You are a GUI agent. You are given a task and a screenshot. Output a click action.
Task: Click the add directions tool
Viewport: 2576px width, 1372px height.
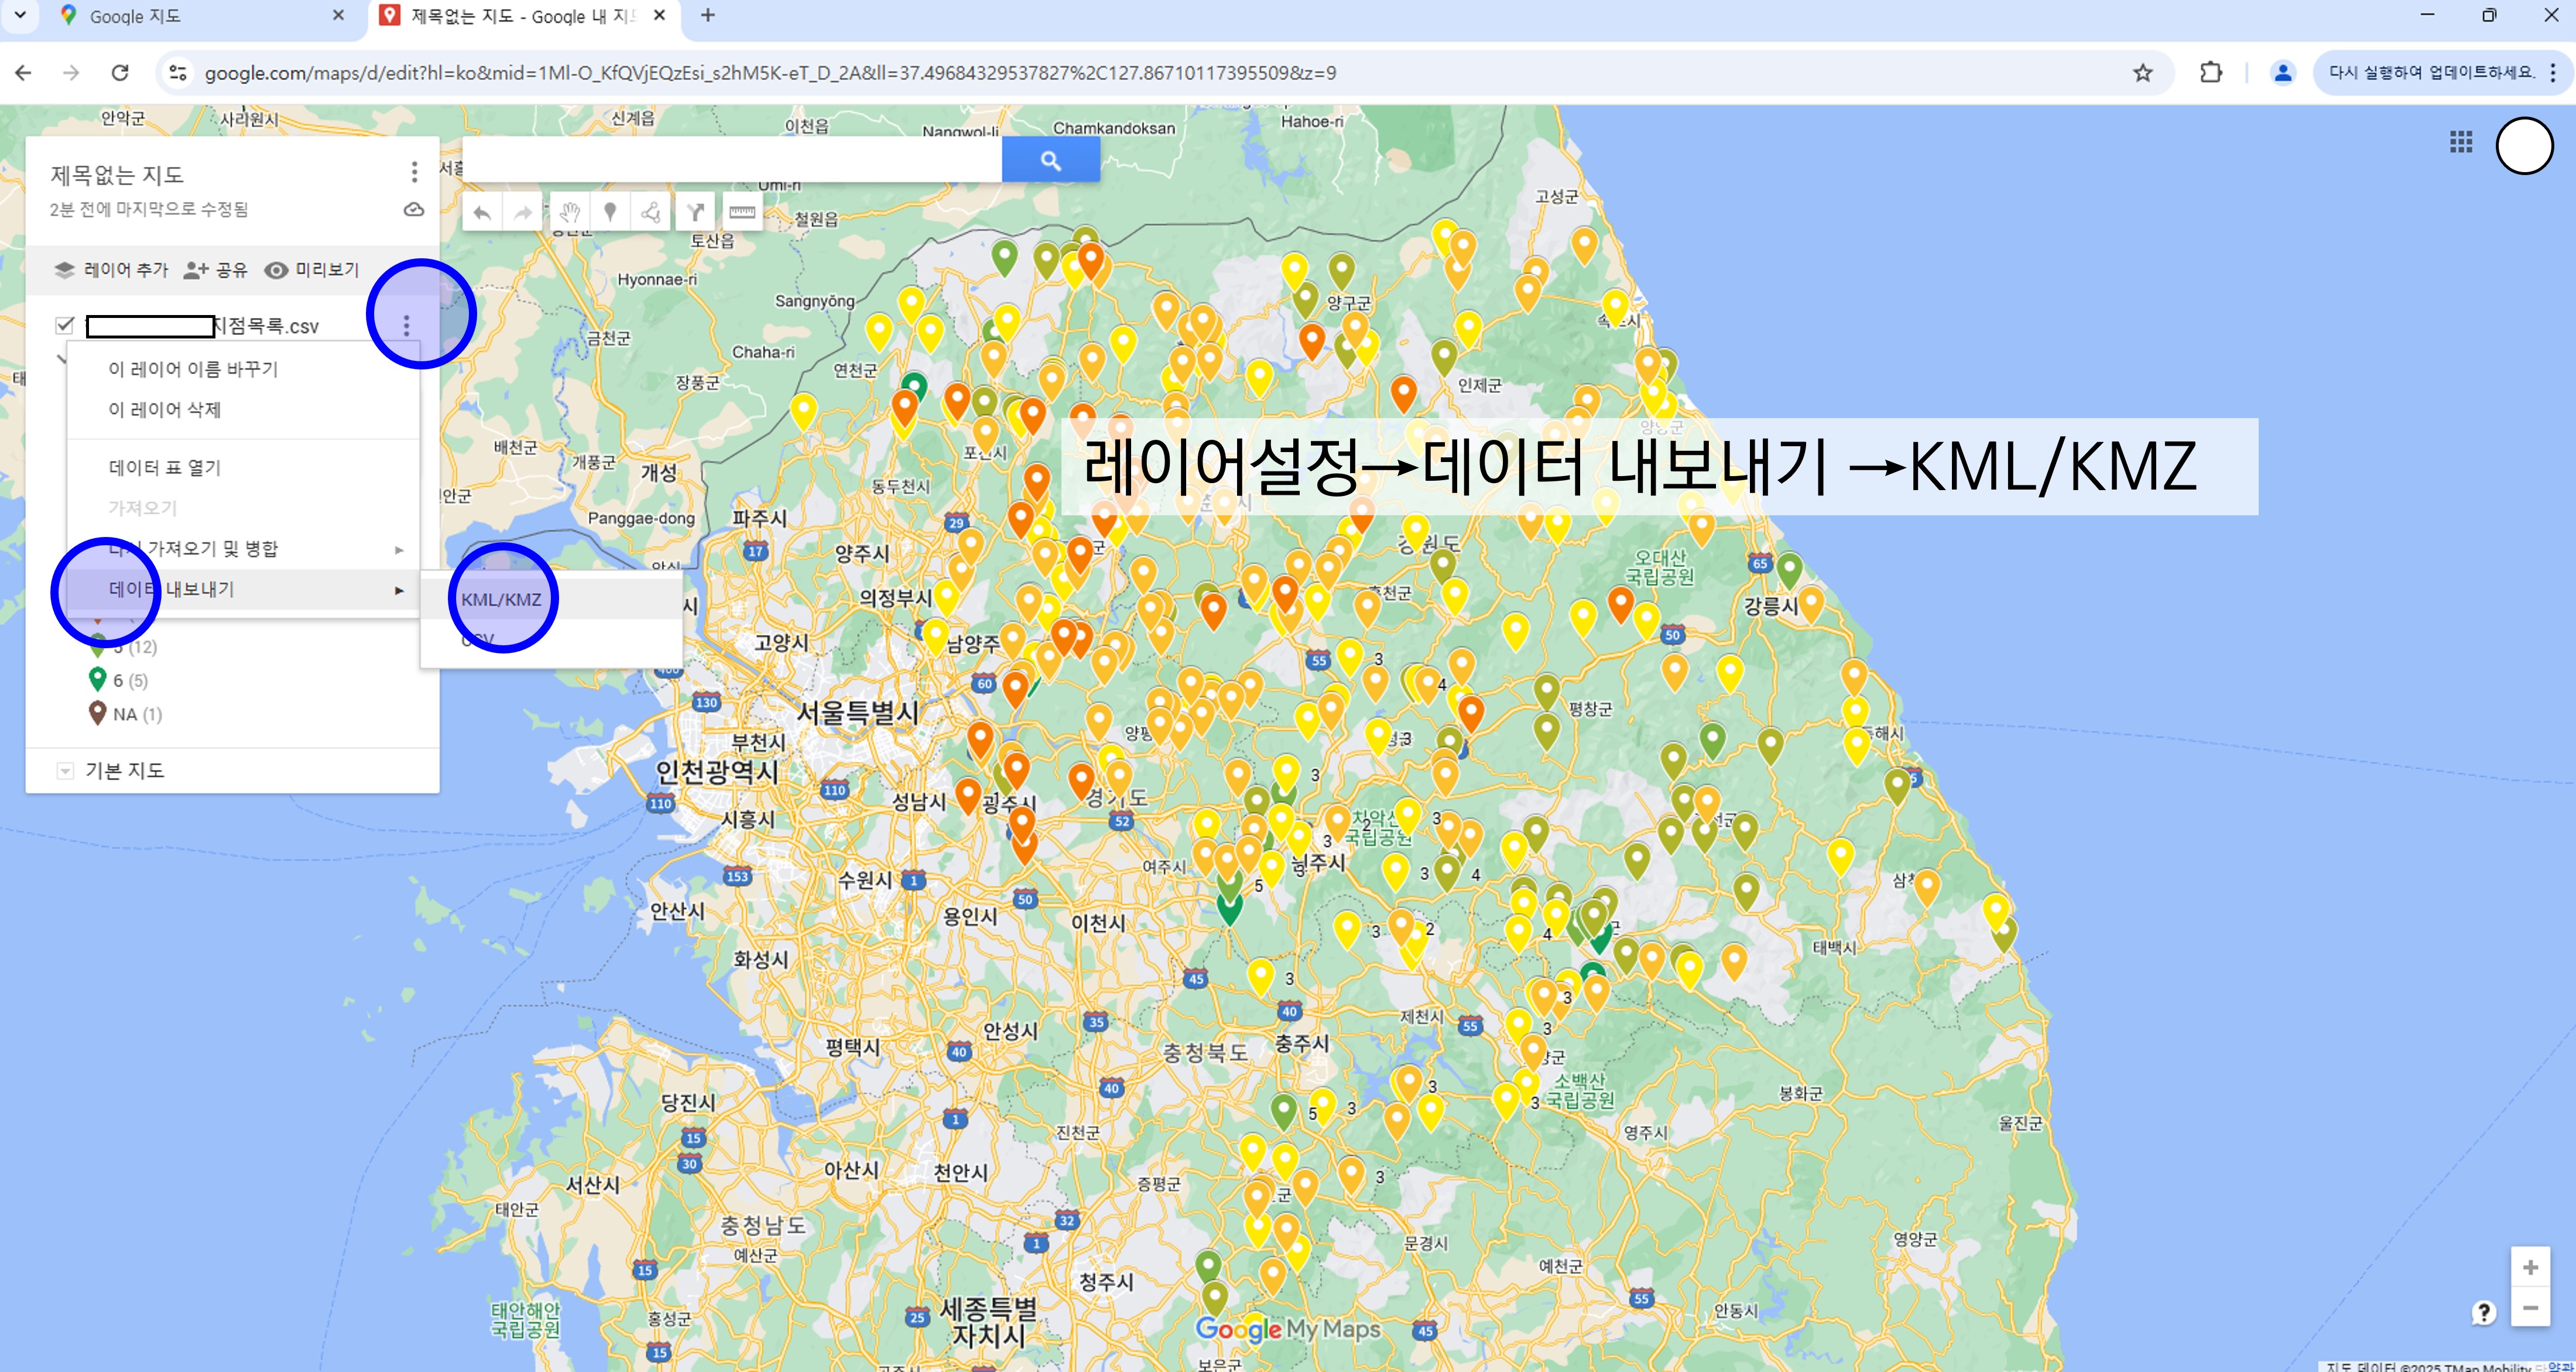click(695, 212)
